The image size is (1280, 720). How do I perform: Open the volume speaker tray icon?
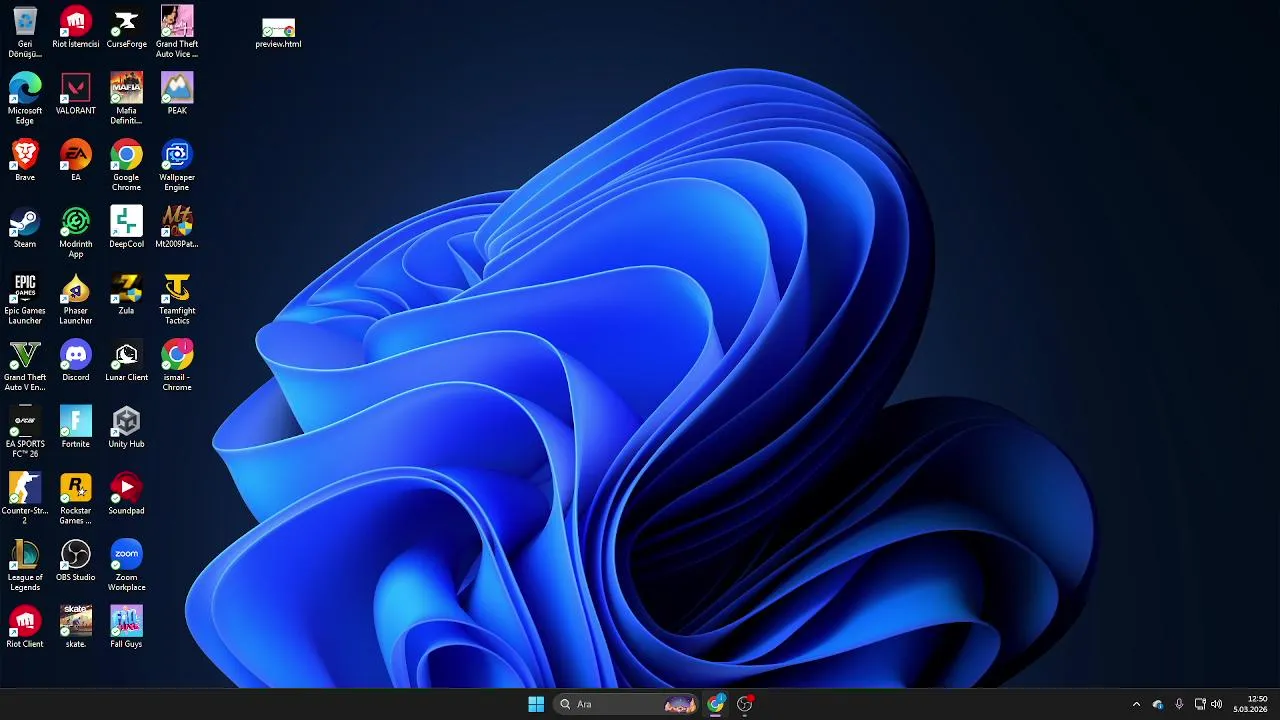click(1217, 704)
